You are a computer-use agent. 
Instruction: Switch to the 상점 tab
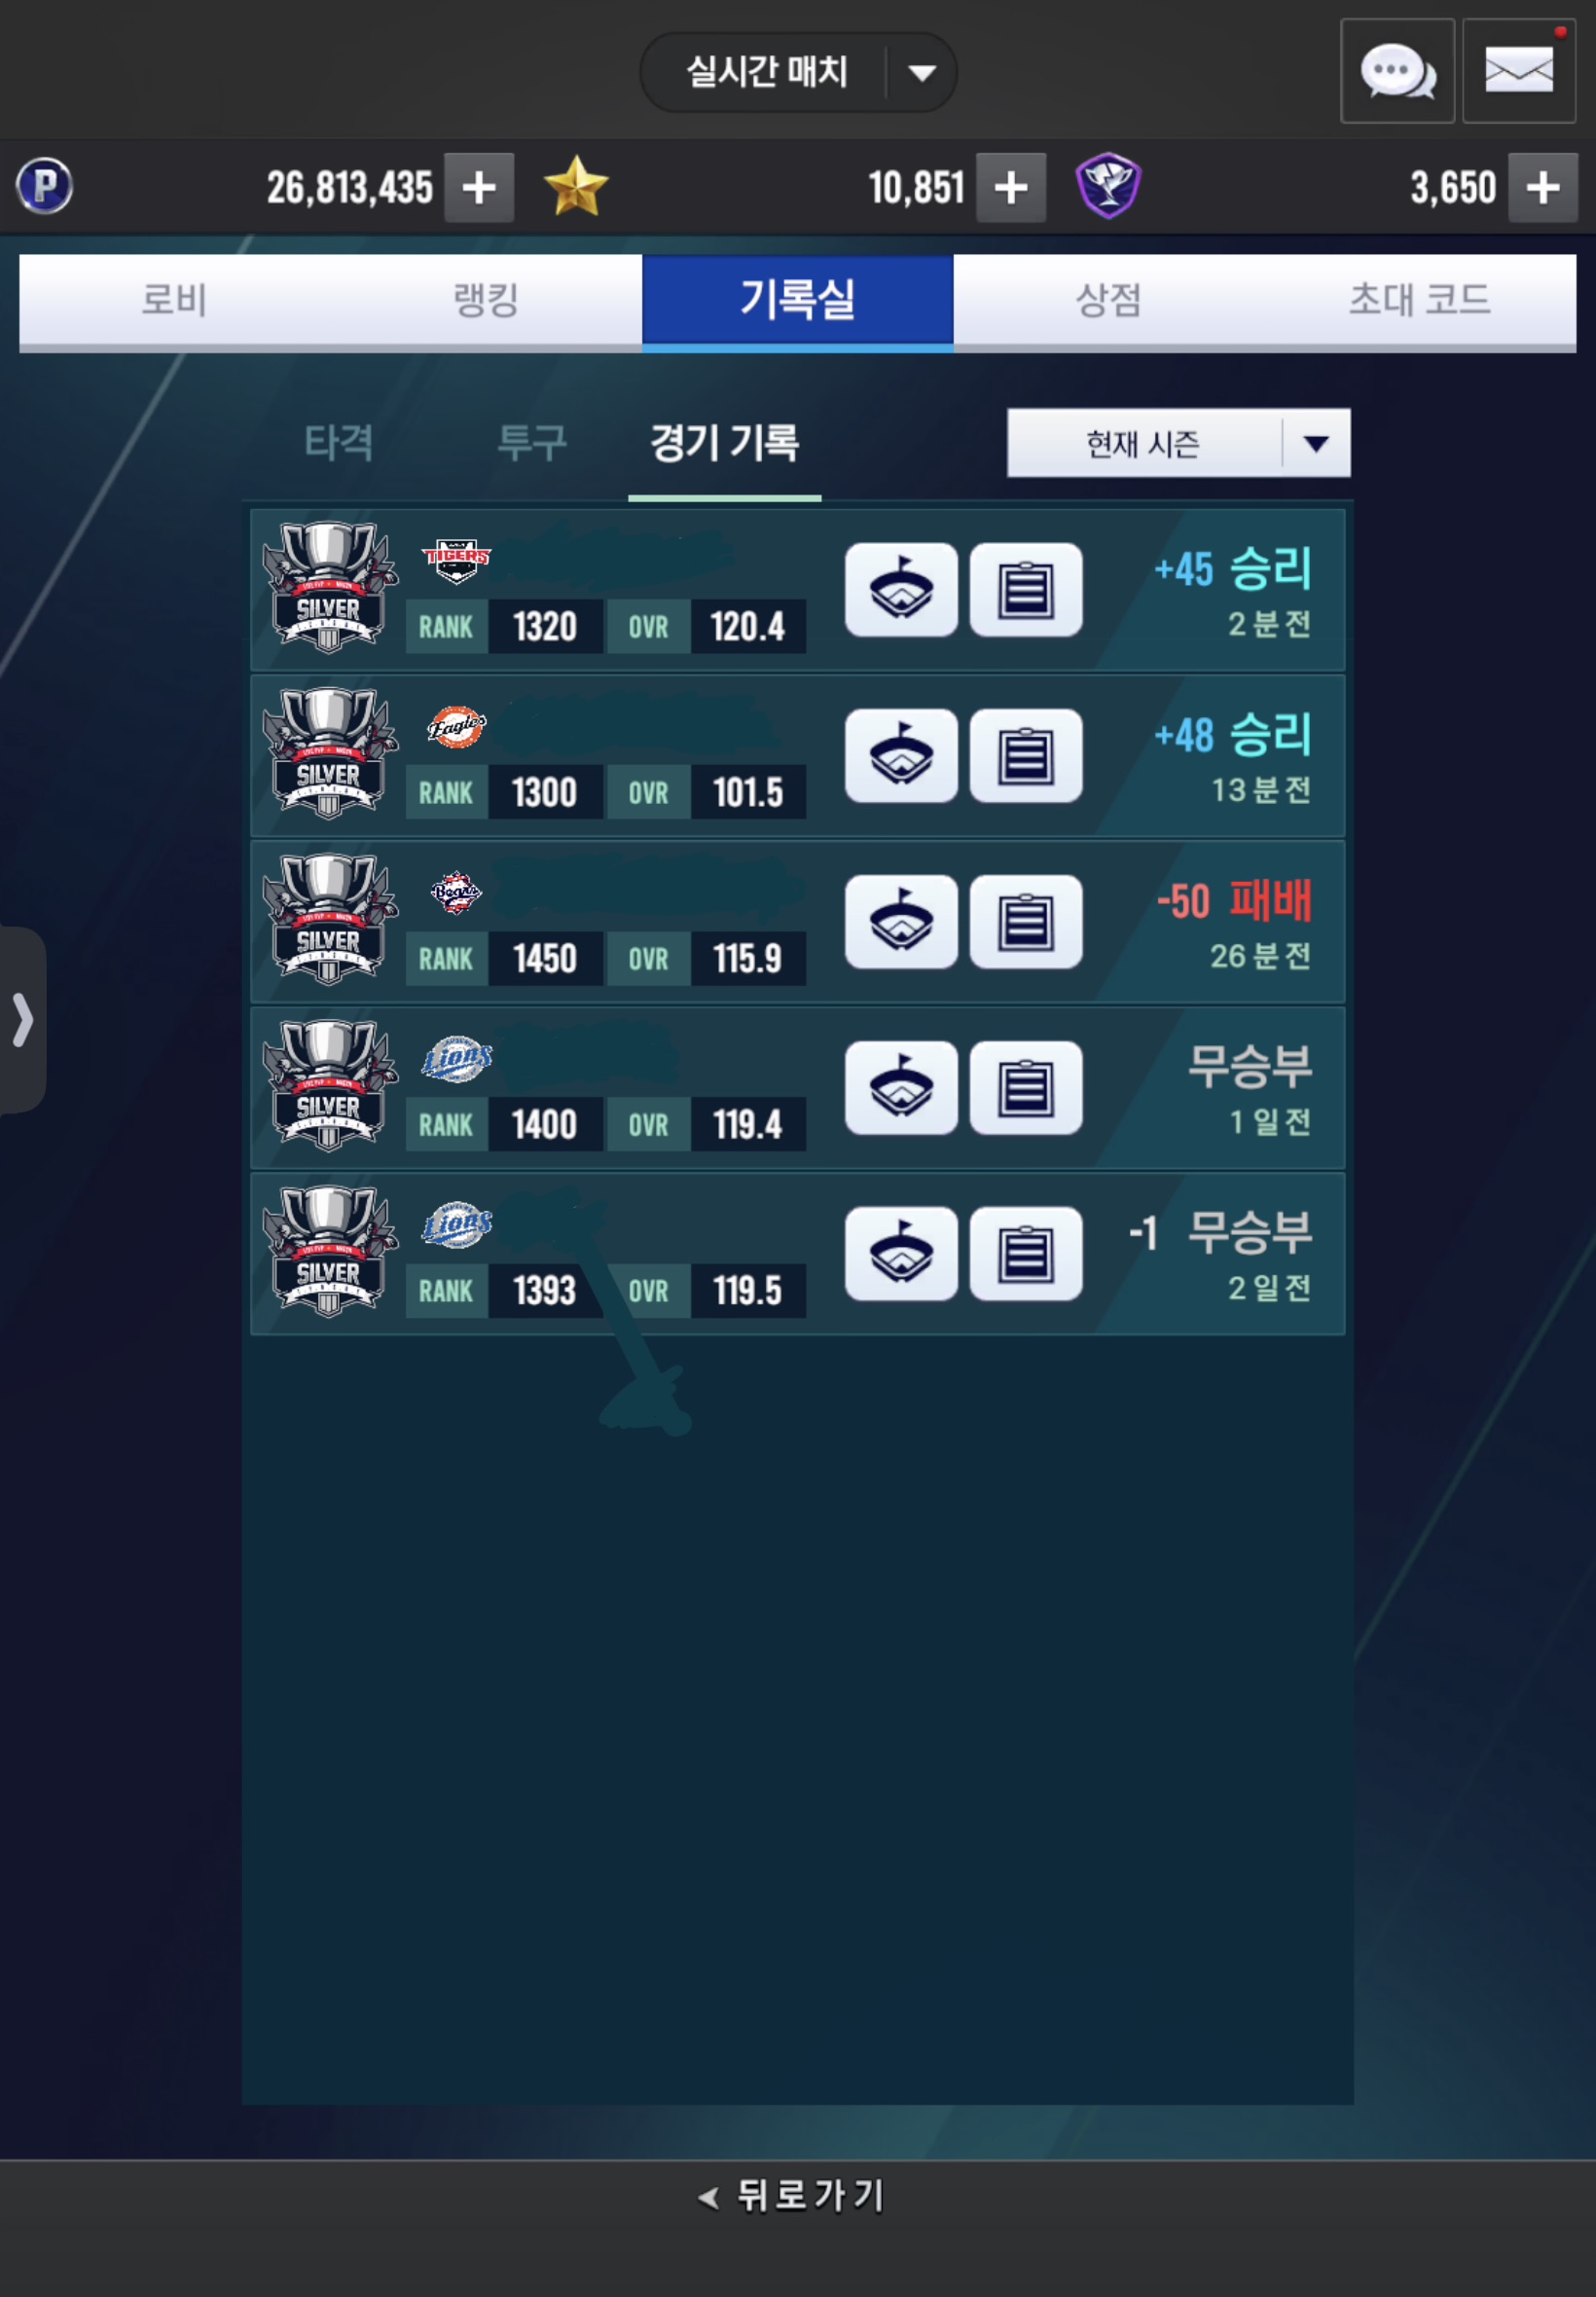coord(1108,300)
